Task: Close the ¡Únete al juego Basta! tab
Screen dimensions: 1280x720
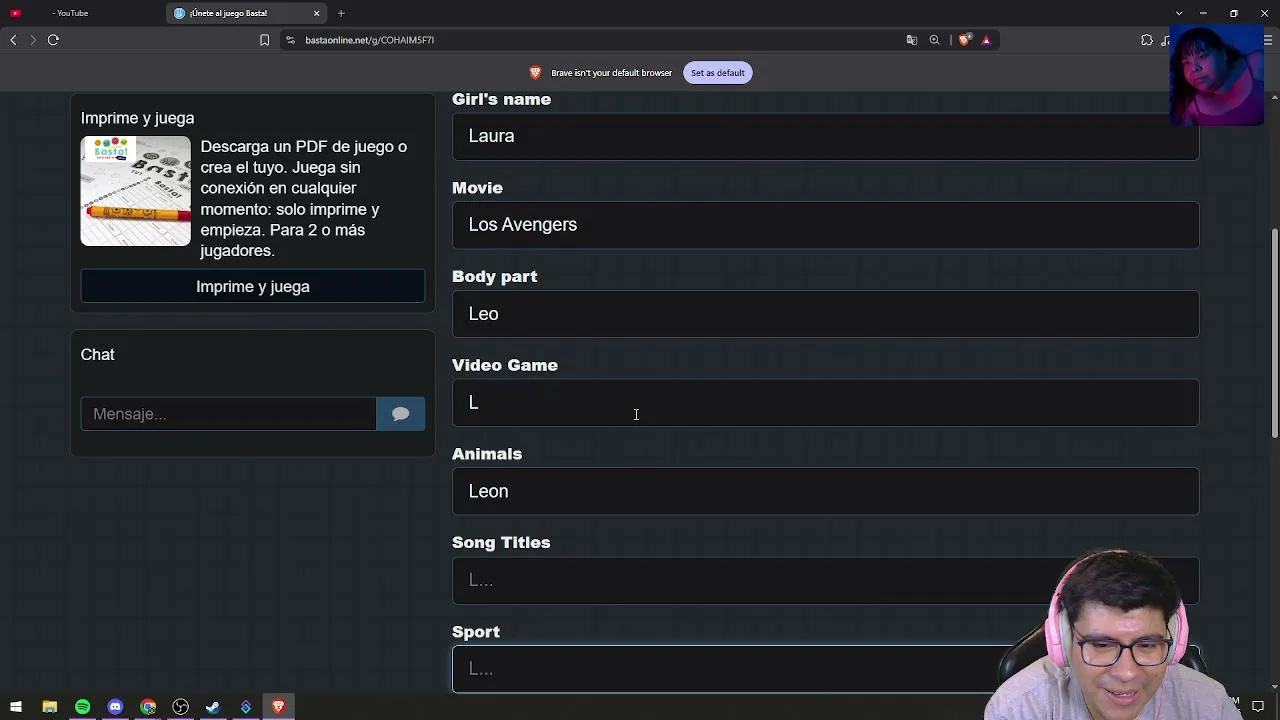Action: click(x=317, y=13)
